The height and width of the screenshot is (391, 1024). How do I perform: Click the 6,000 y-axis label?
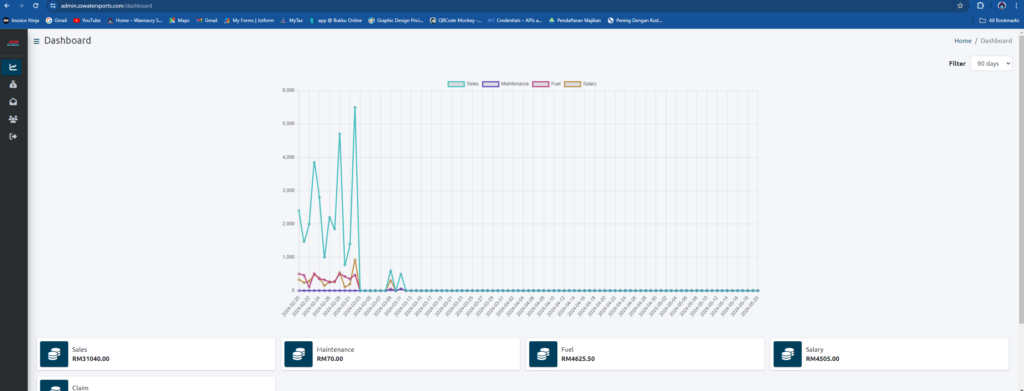pos(287,90)
